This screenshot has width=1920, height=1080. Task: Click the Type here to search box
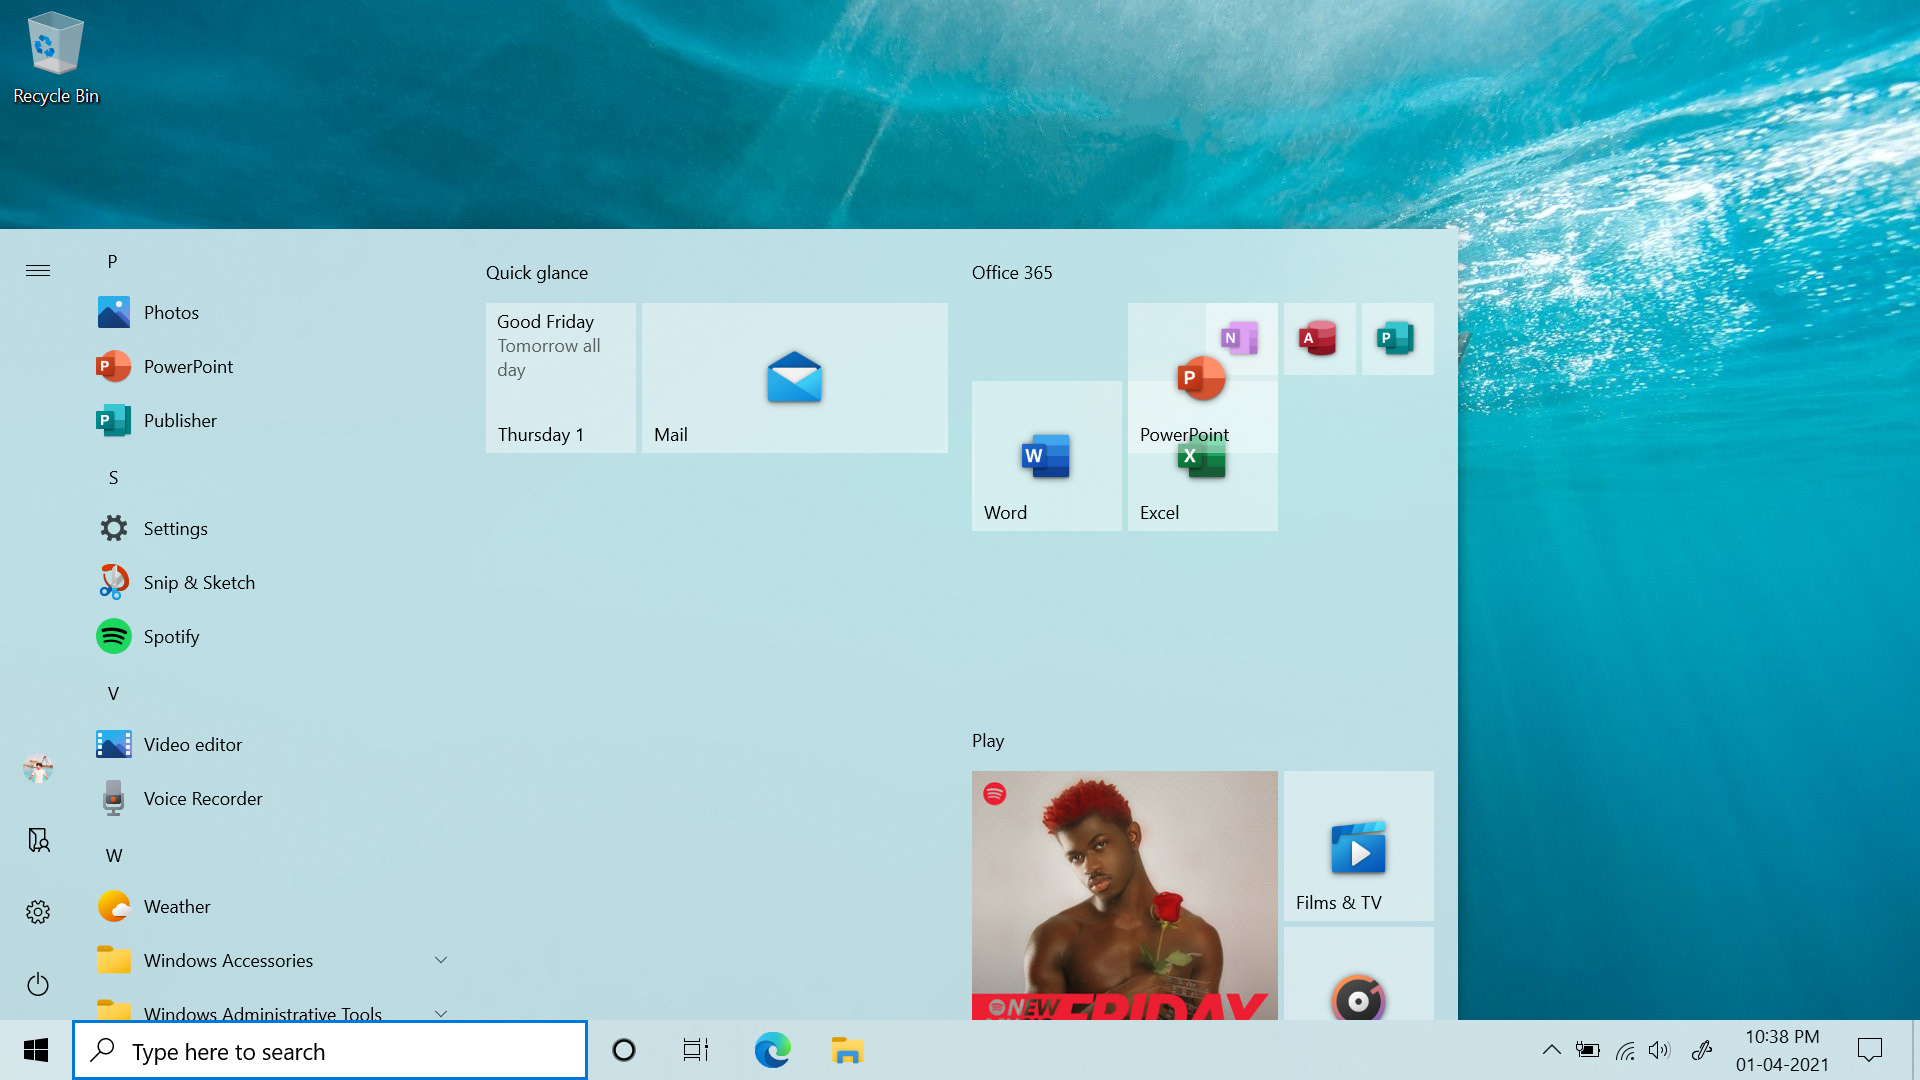pos(330,1050)
